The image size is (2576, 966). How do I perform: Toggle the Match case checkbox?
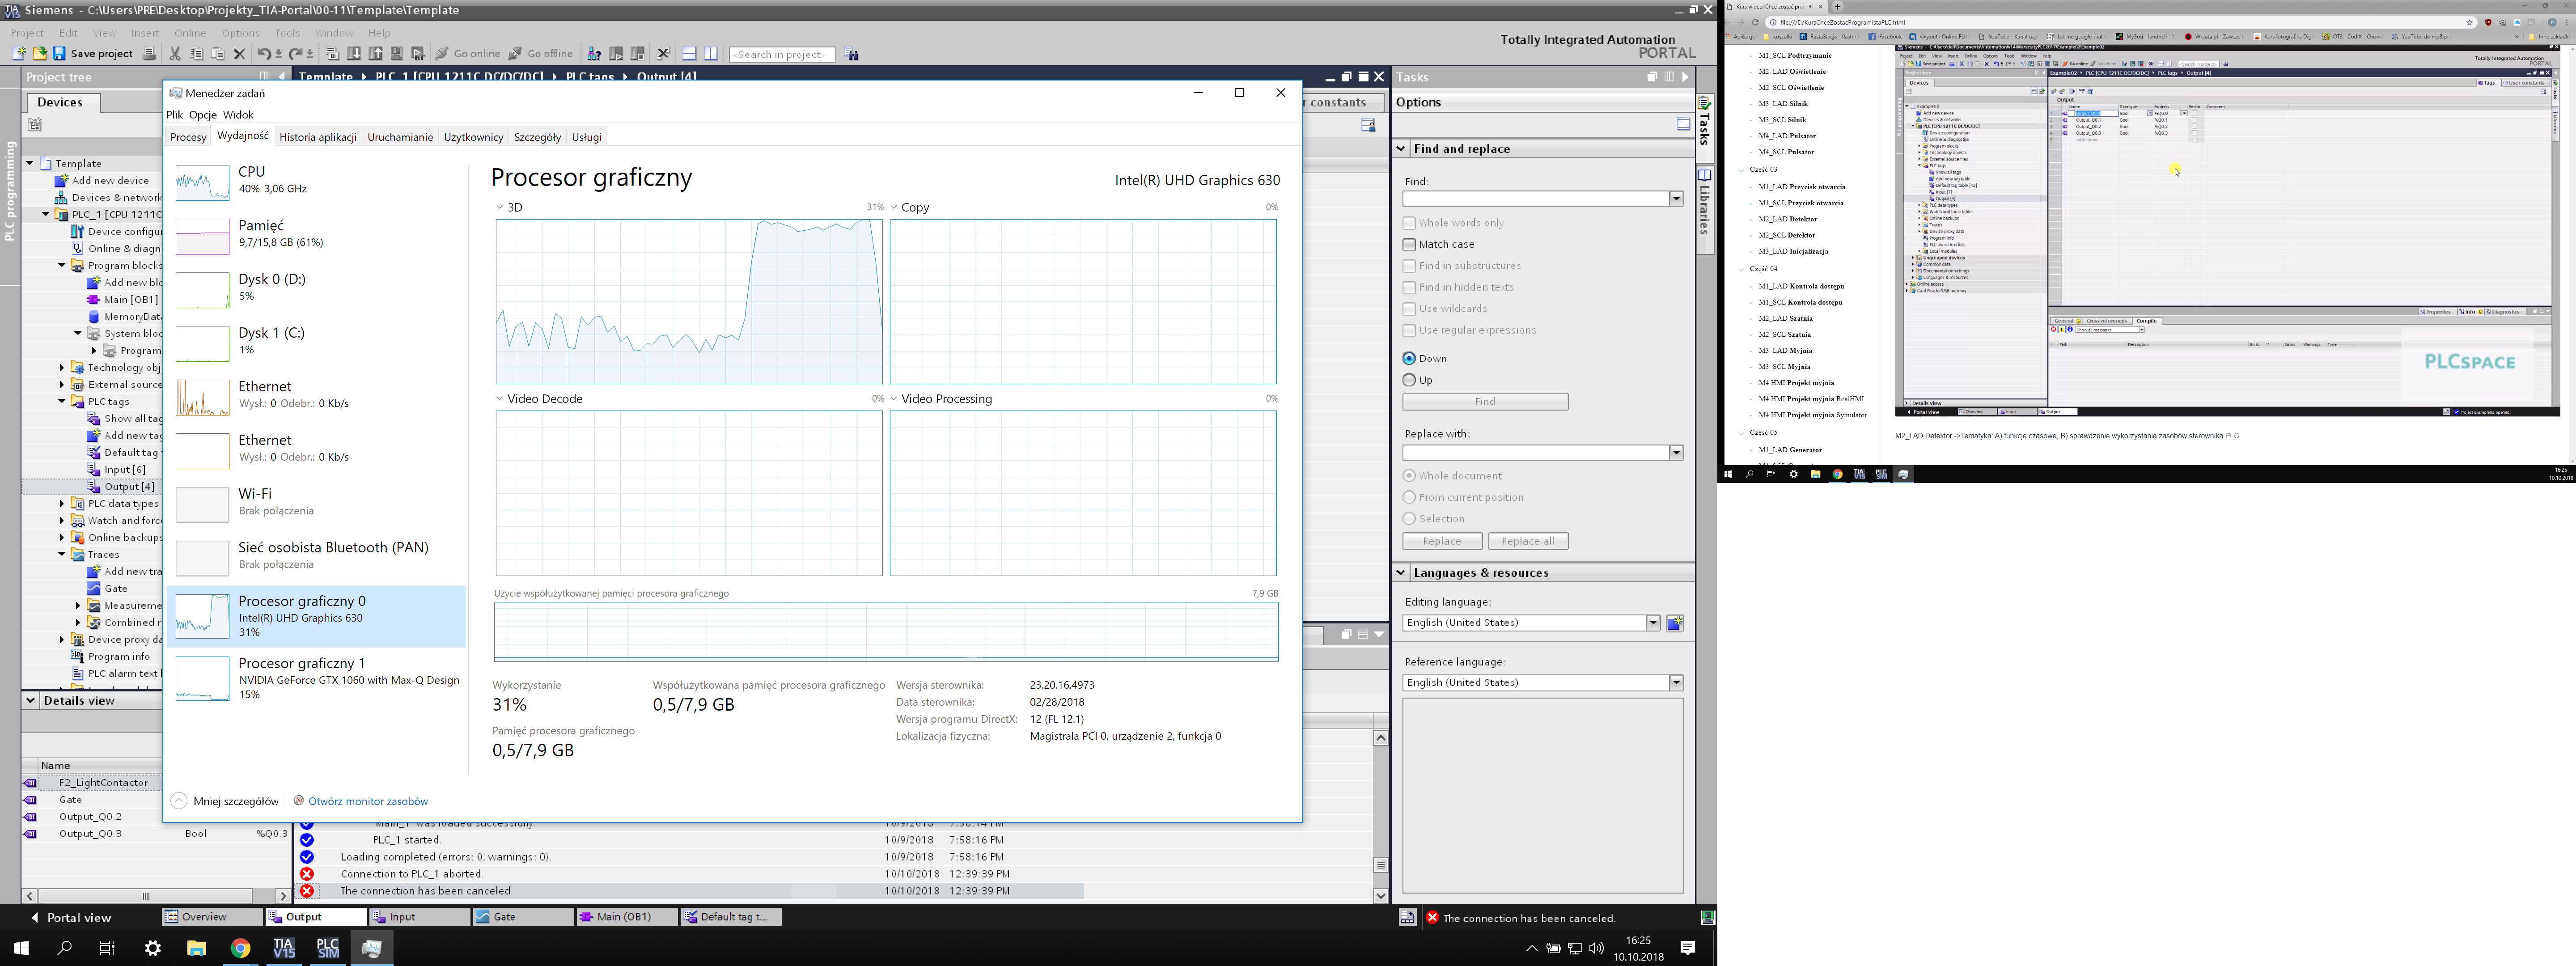(x=1409, y=244)
